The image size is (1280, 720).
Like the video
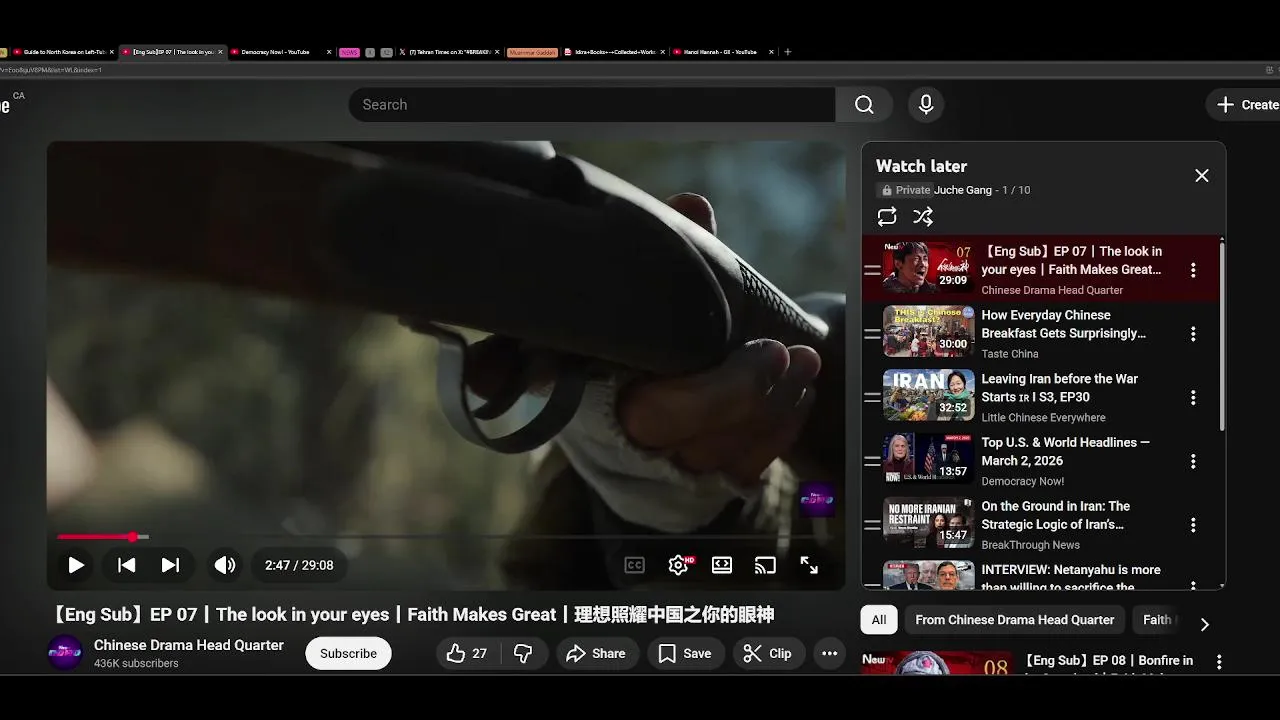(467, 654)
